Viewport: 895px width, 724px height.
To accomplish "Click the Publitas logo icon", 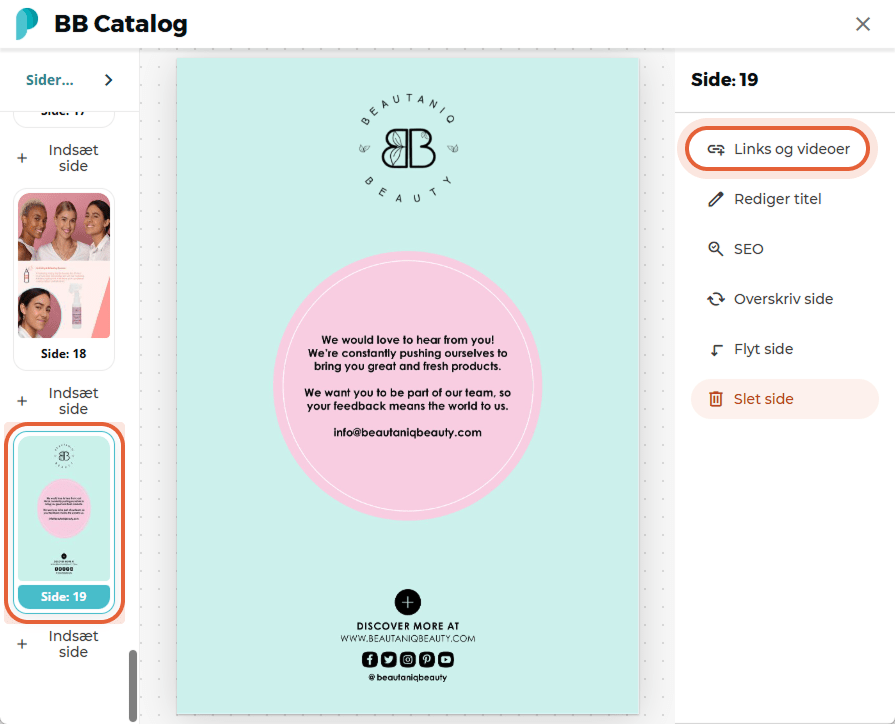I will (x=27, y=23).
